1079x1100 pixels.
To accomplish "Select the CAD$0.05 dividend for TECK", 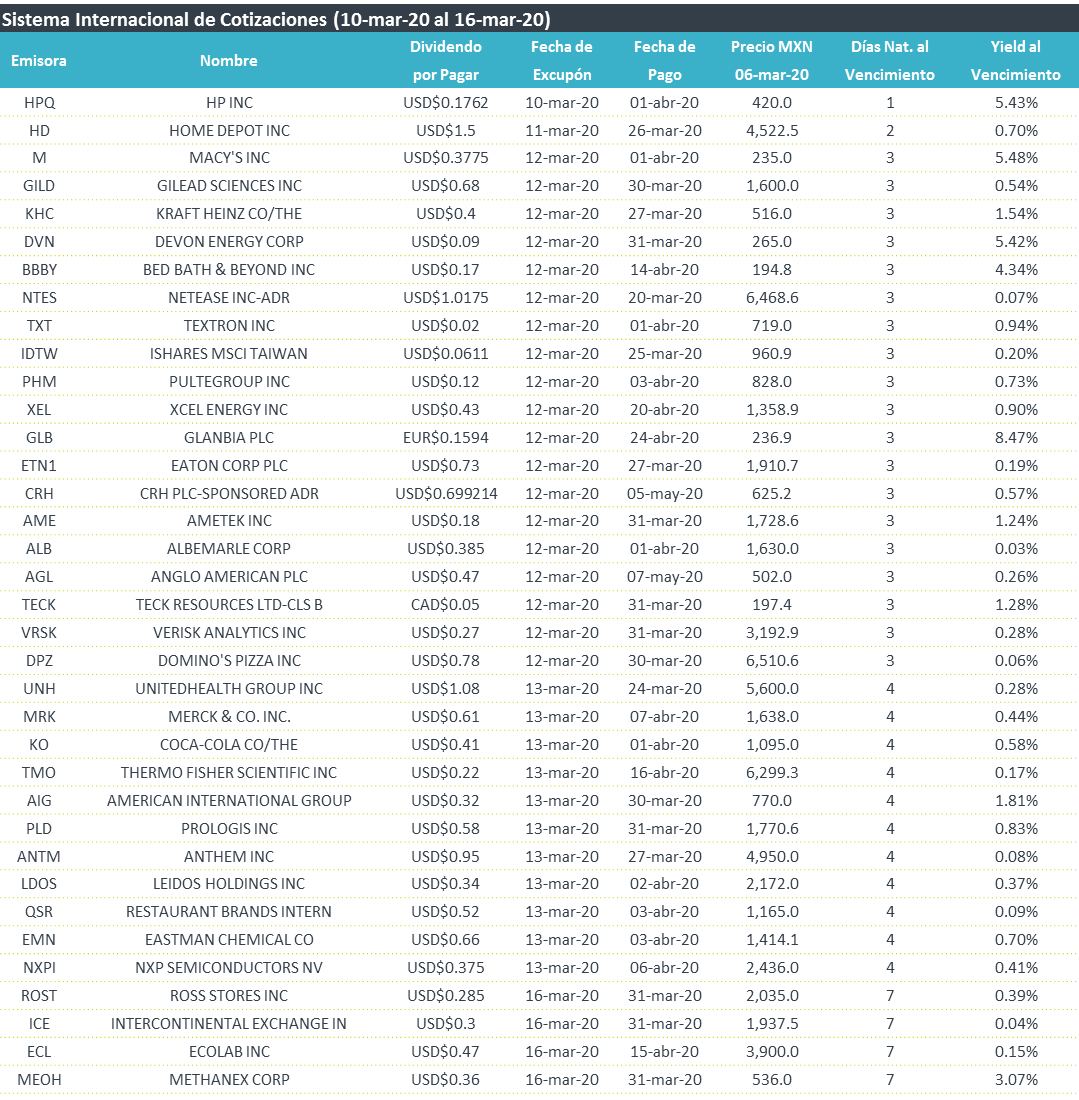I will pyautogui.click(x=445, y=605).
